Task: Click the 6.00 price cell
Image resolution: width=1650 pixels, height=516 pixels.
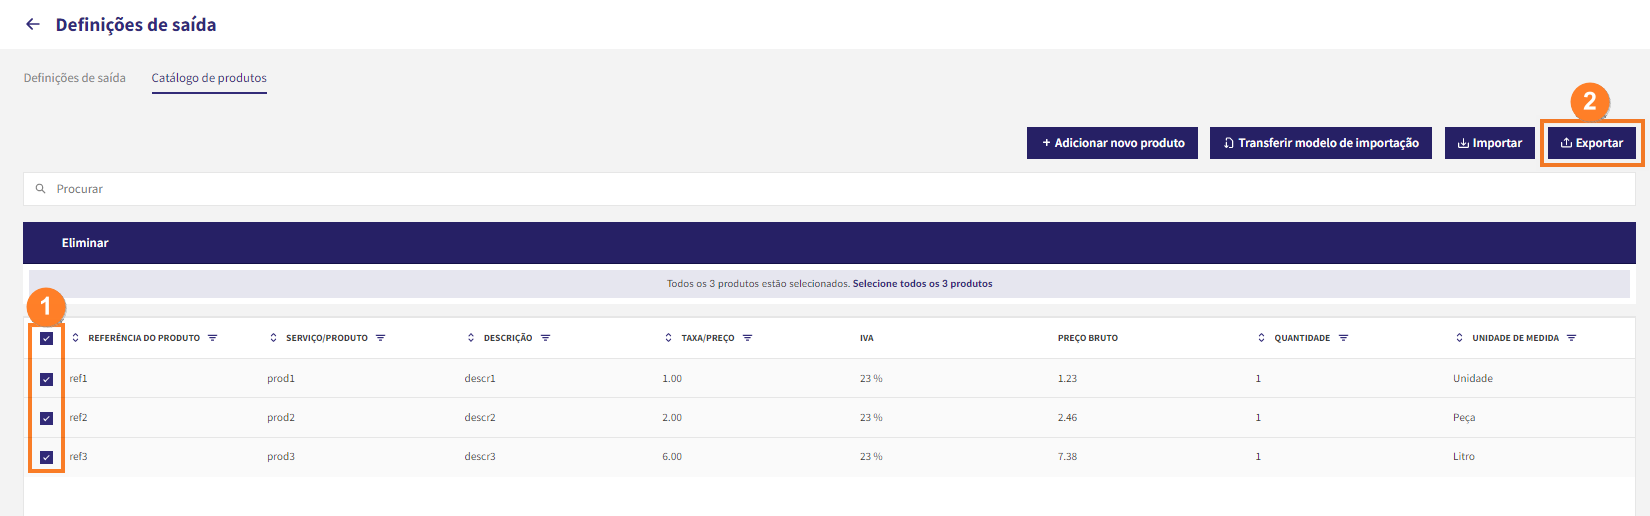Action: tap(672, 457)
